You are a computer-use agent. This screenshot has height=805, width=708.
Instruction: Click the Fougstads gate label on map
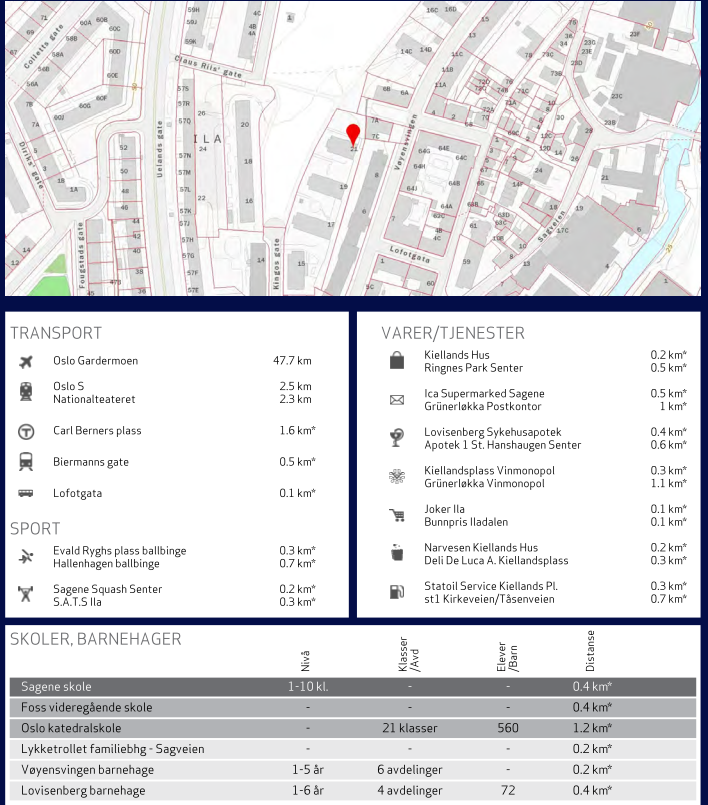click(x=81, y=255)
